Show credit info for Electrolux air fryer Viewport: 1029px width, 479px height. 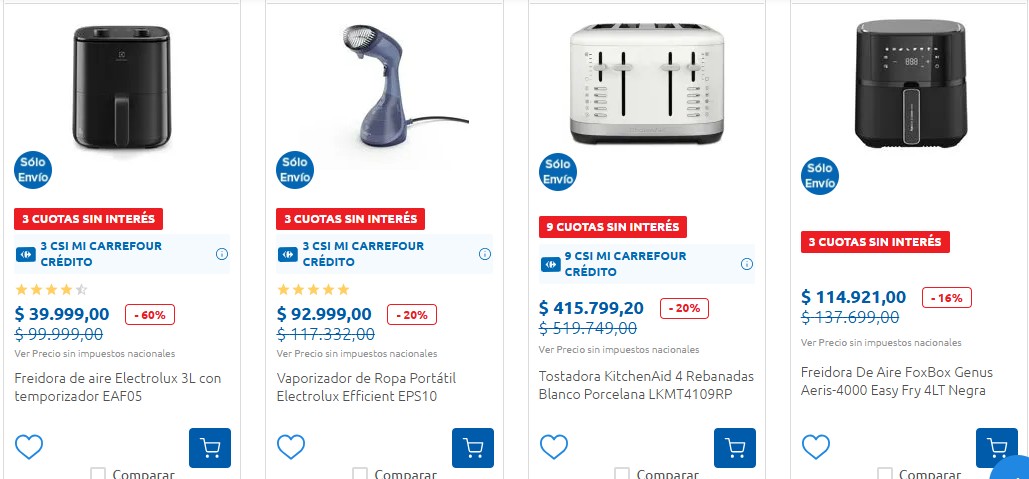[x=222, y=254]
